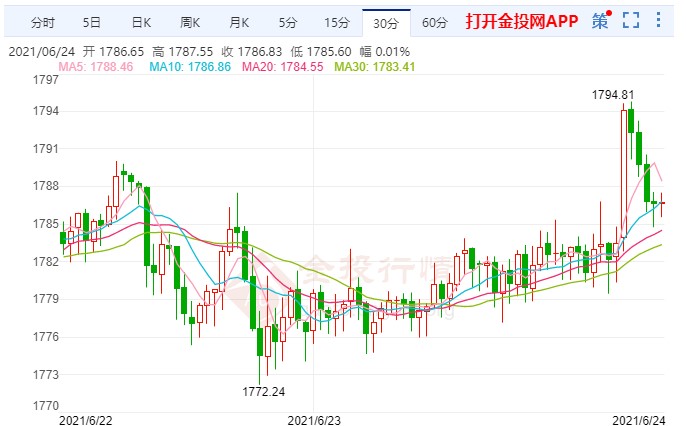Click the 1776 price axis label

click(46, 337)
